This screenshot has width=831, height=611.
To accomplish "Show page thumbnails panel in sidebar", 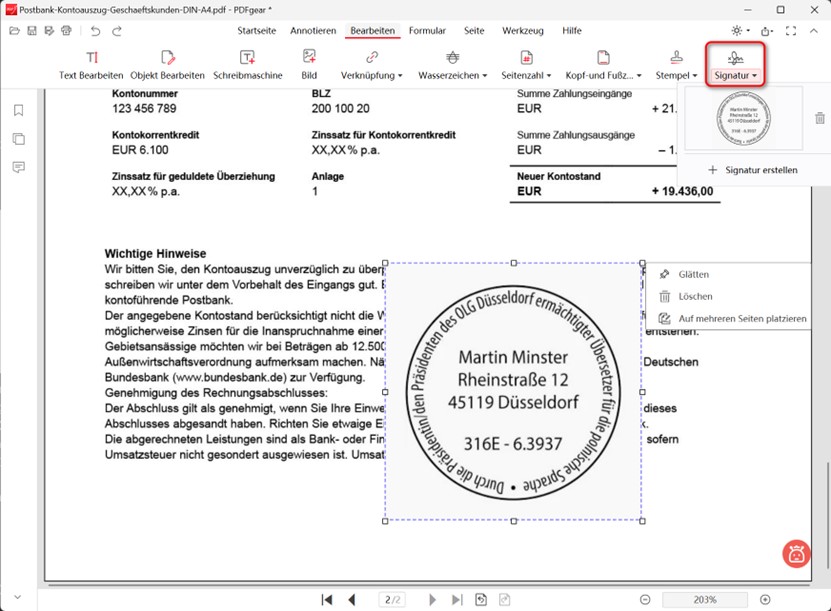I will [19, 139].
